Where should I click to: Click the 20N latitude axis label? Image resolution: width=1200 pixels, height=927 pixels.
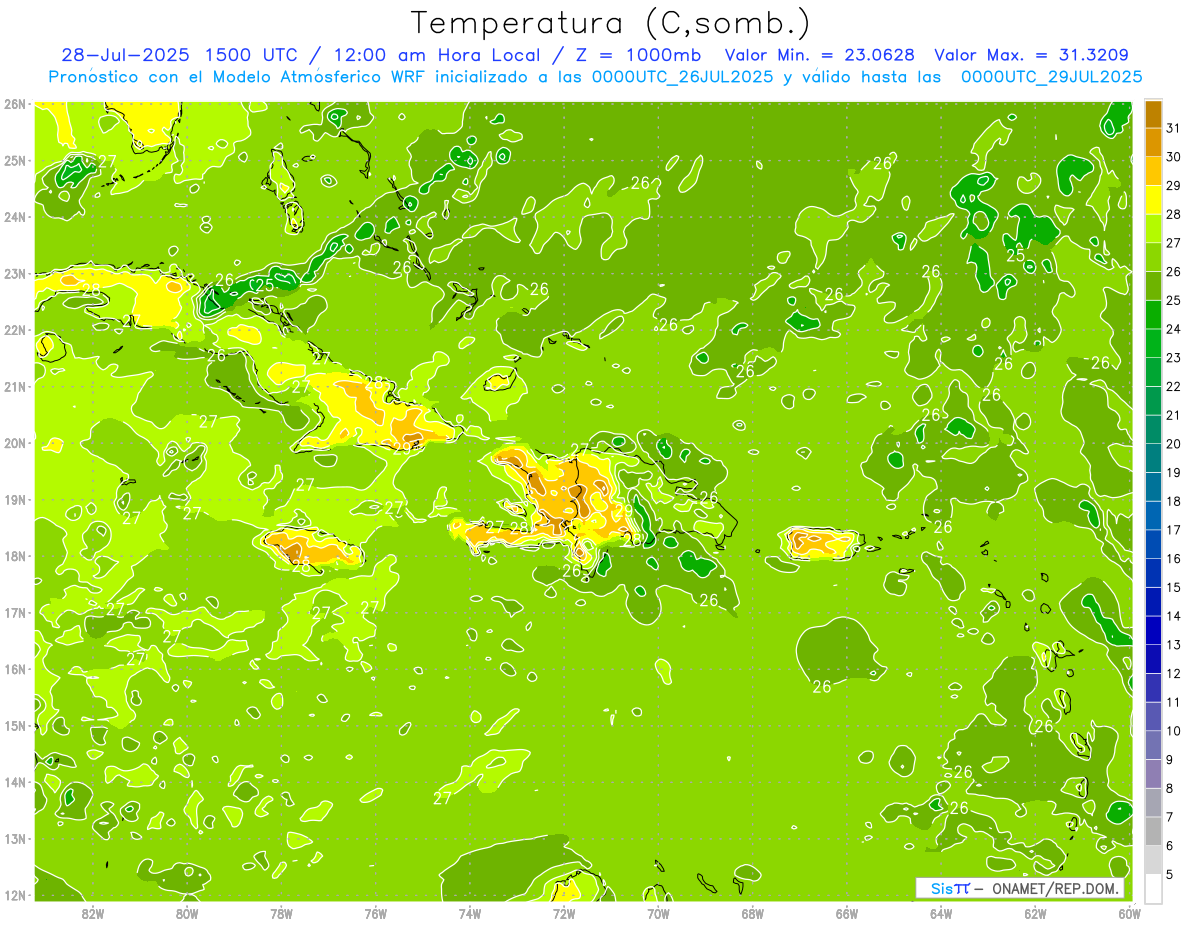(14, 443)
